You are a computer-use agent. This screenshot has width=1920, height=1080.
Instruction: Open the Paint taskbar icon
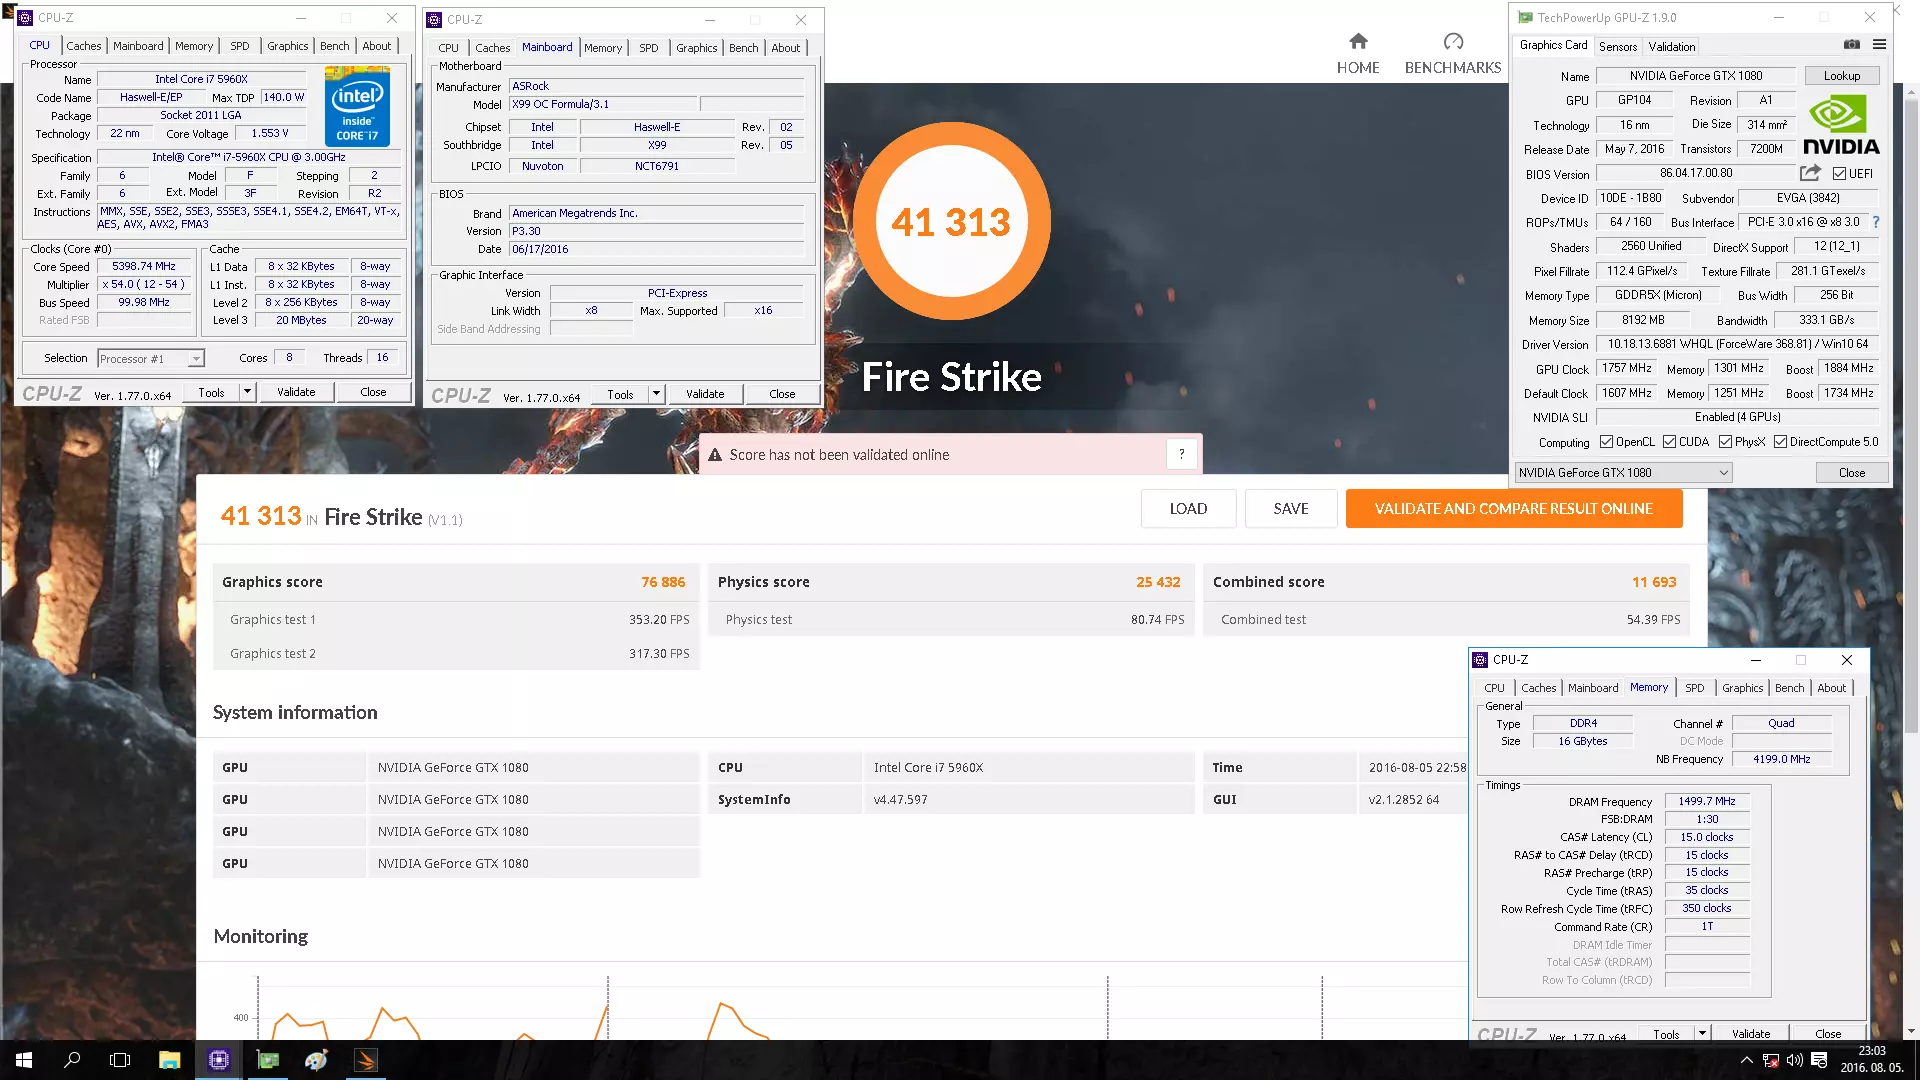click(316, 1060)
